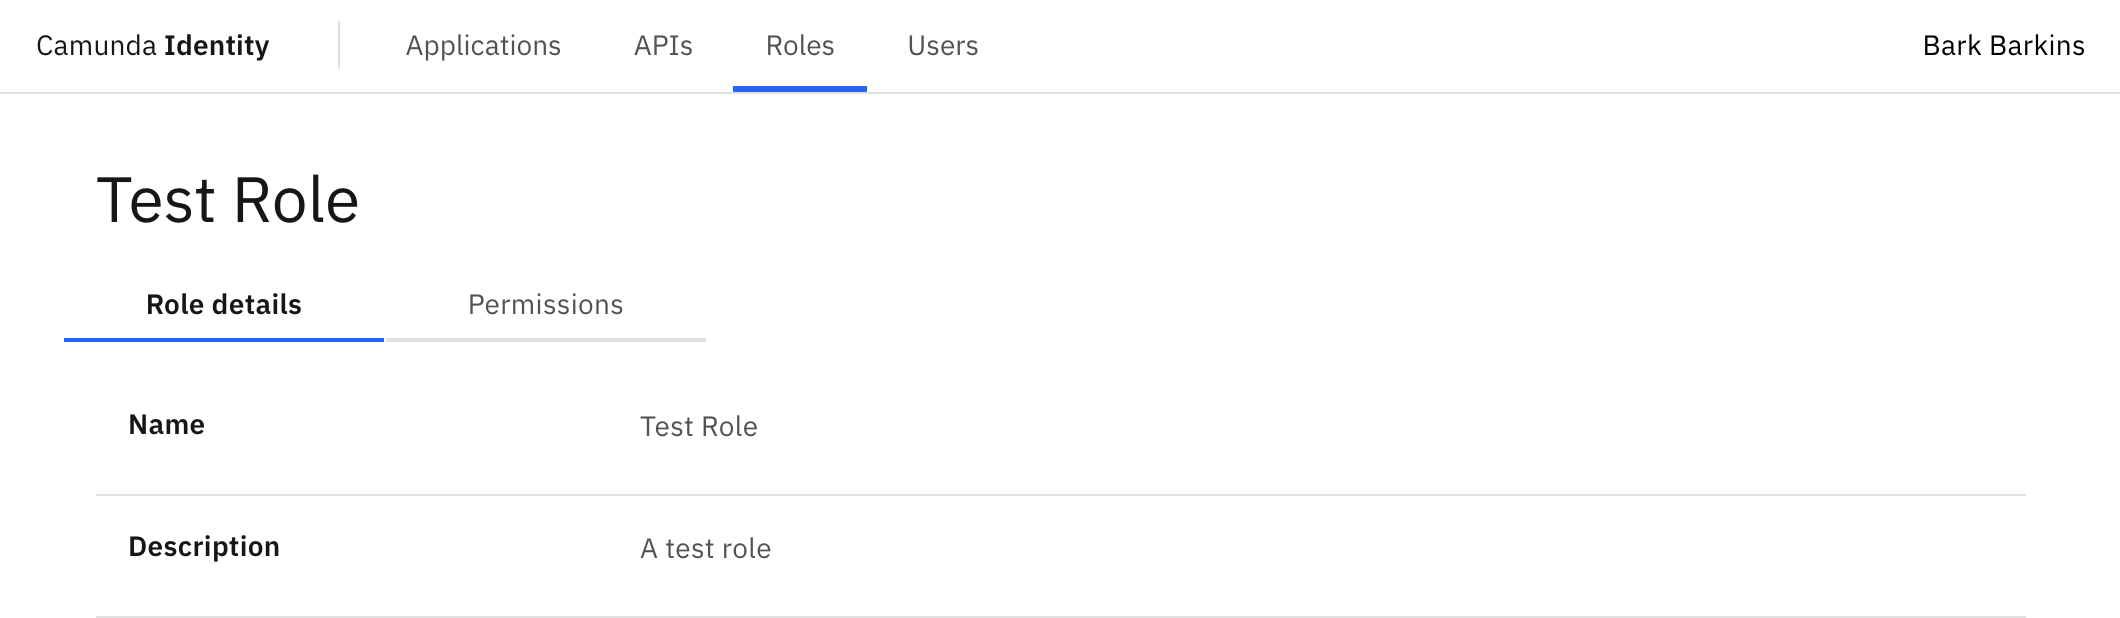
Task: Select the Name field value Test Role
Action: [699, 427]
